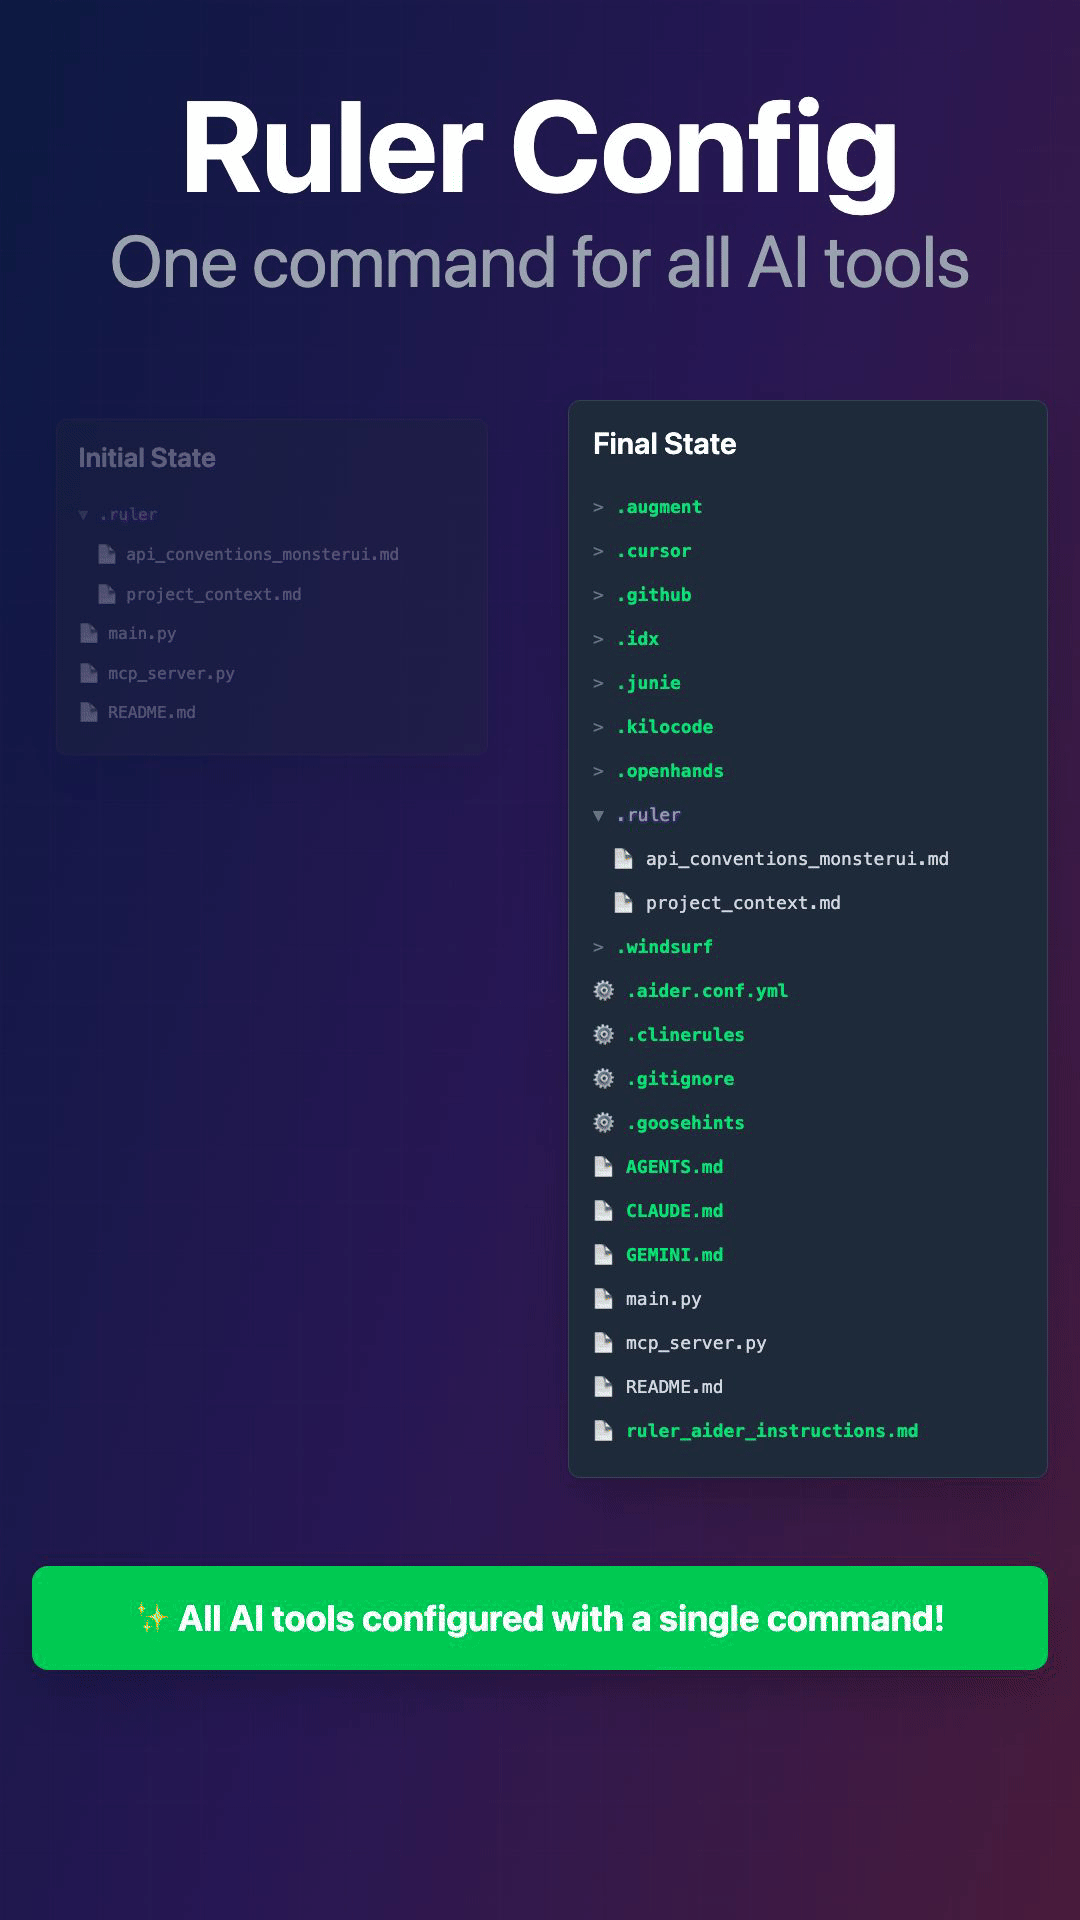Click the file icon beside ruler_aider_instructions.md
This screenshot has height=1920, width=1080.
tap(603, 1431)
